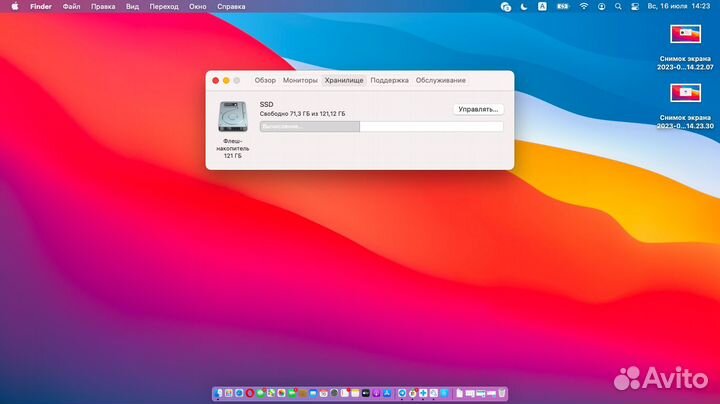720x404 pixels.
Task: Click the storage usage bar
Action: tap(381, 126)
